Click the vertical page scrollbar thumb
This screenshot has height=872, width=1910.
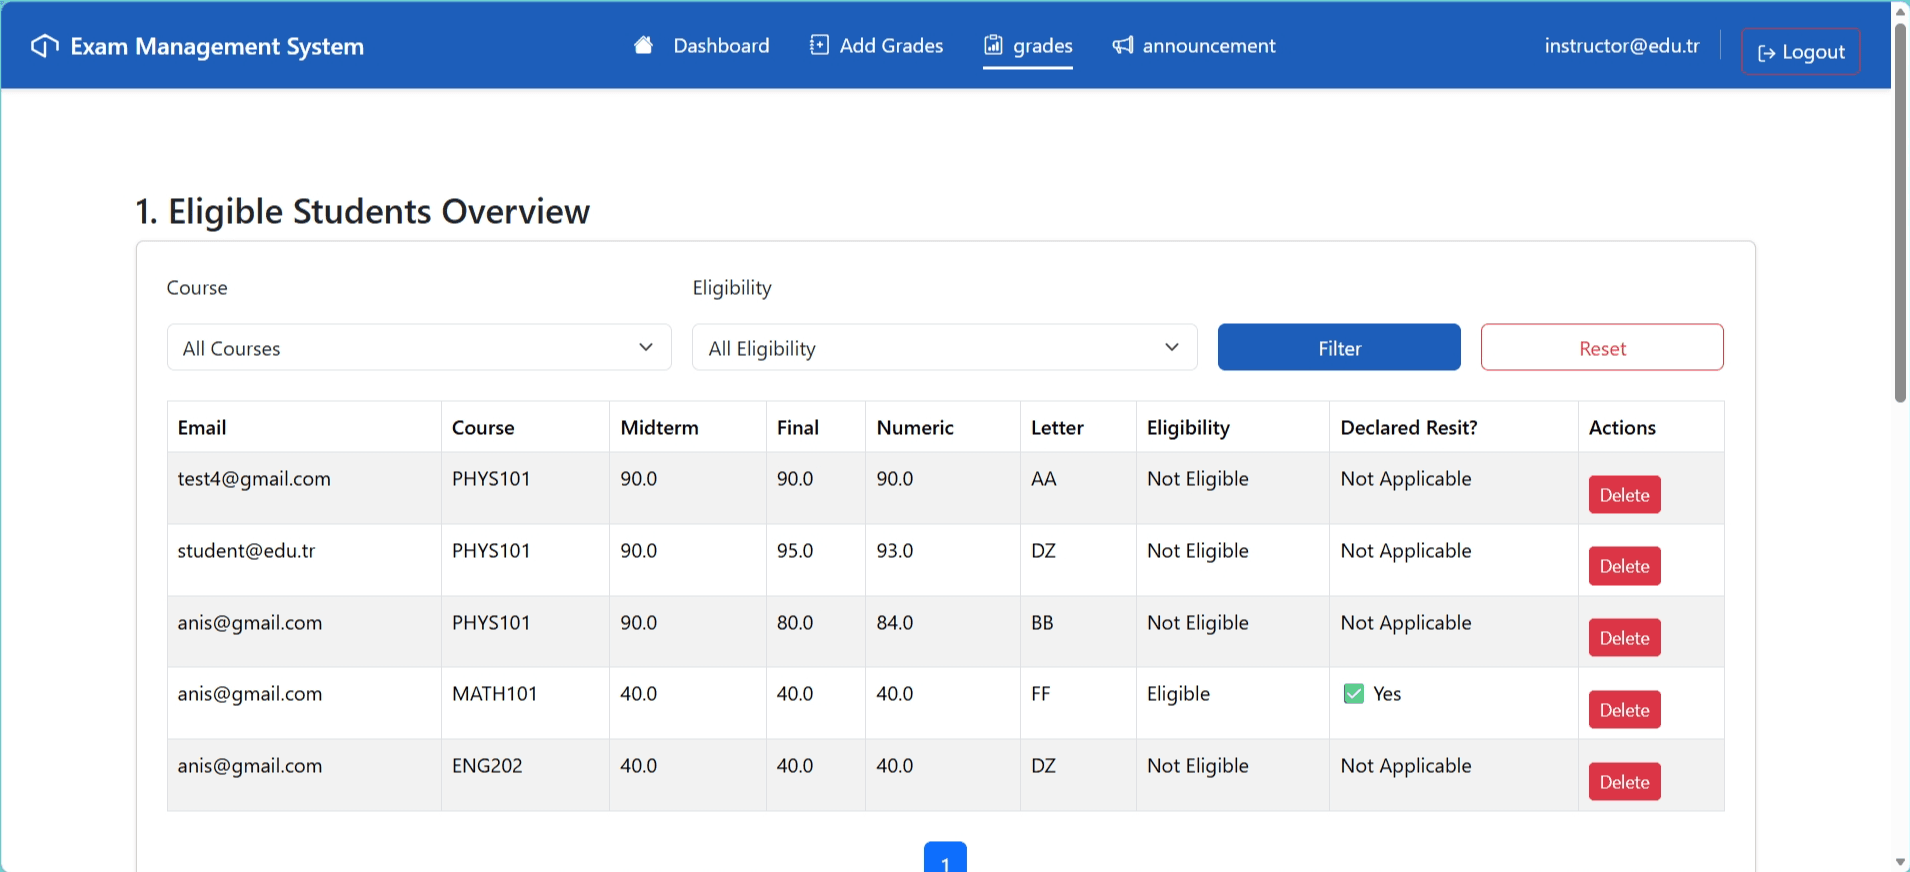tap(1900, 212)
